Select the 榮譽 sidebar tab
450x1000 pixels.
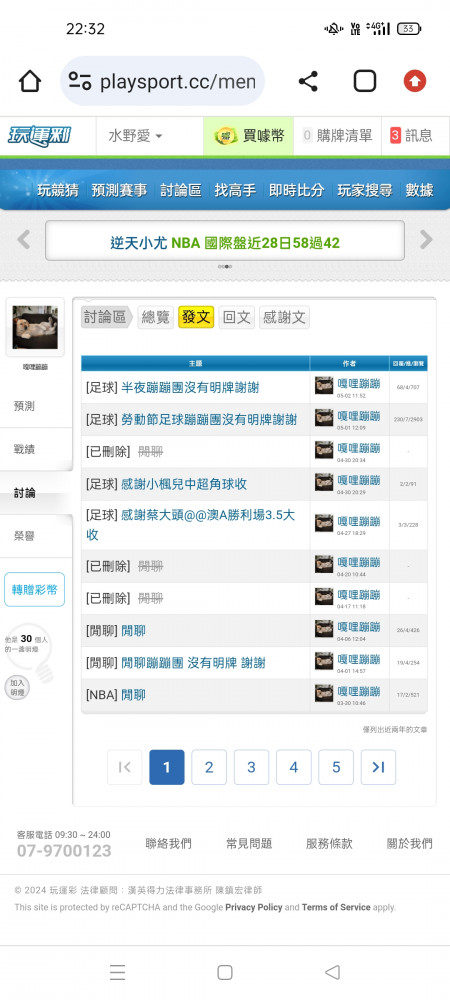[x=24, y=536]
